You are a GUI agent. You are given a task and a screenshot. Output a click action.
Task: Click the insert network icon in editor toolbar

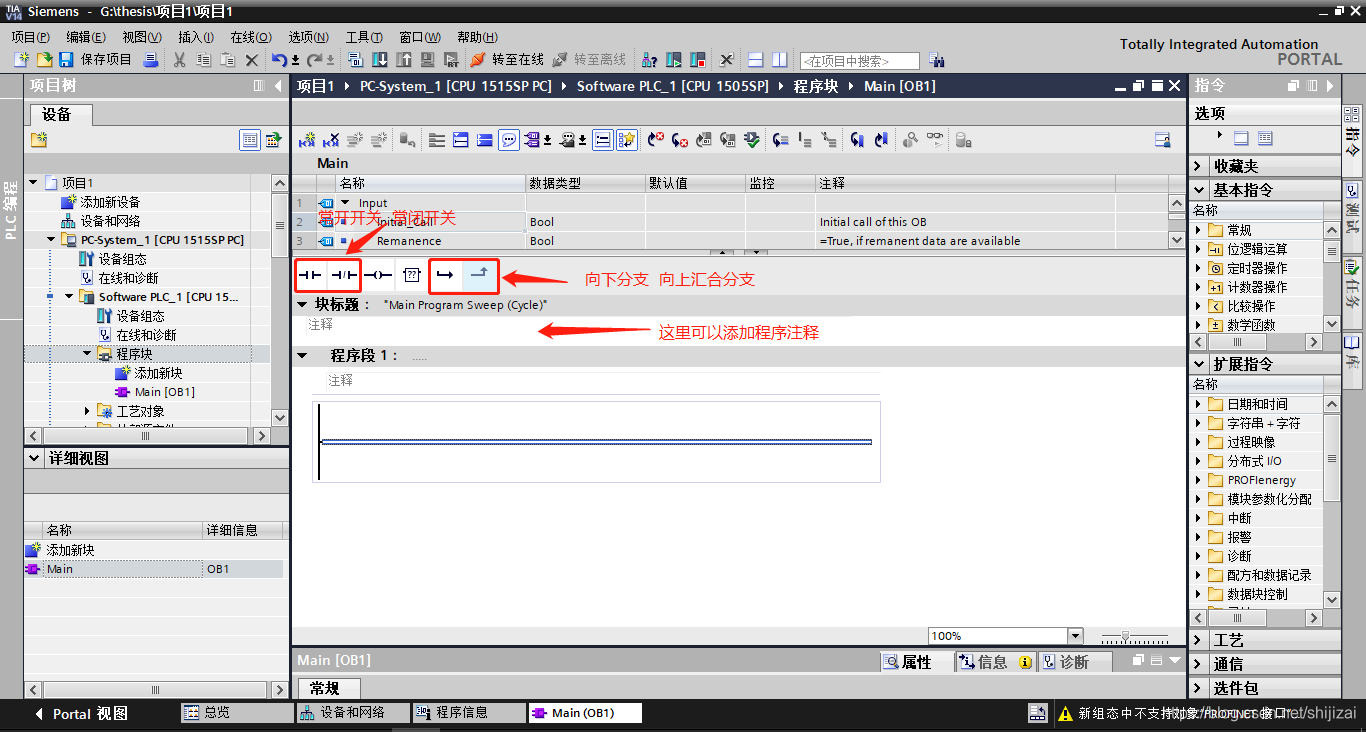tap(307, 140)
